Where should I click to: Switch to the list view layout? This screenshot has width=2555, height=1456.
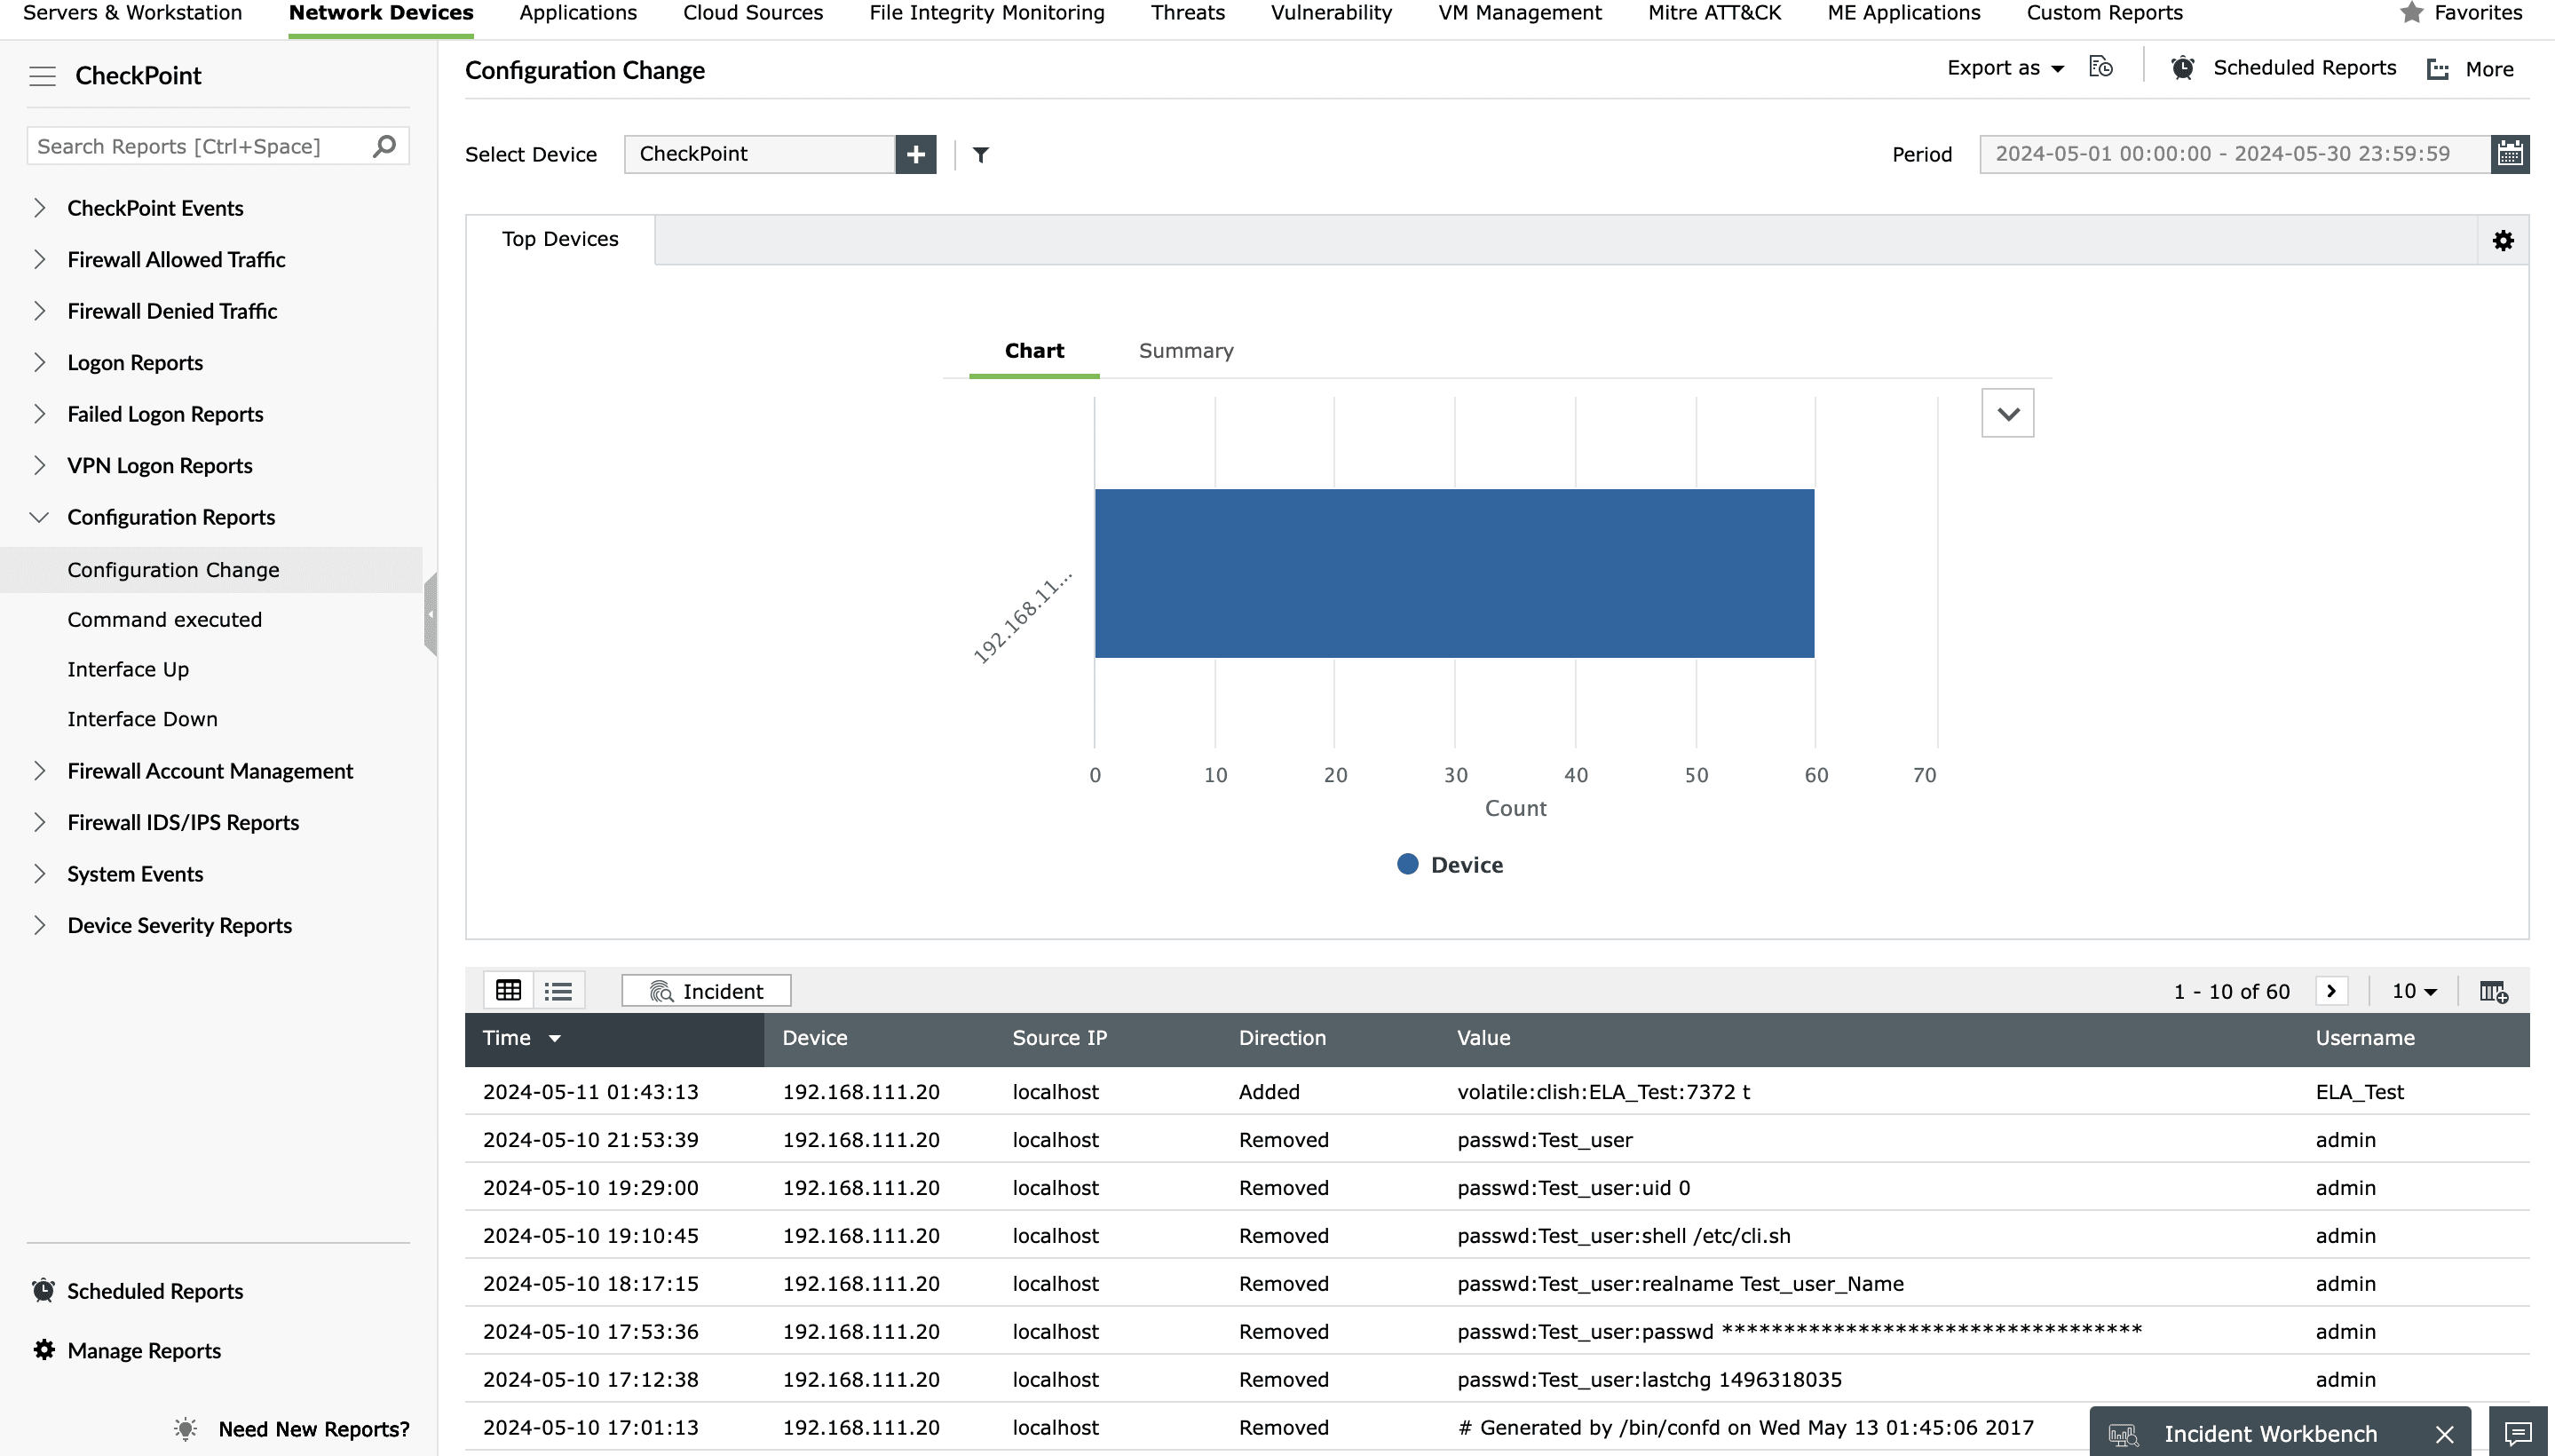click(x=558, y=990)
